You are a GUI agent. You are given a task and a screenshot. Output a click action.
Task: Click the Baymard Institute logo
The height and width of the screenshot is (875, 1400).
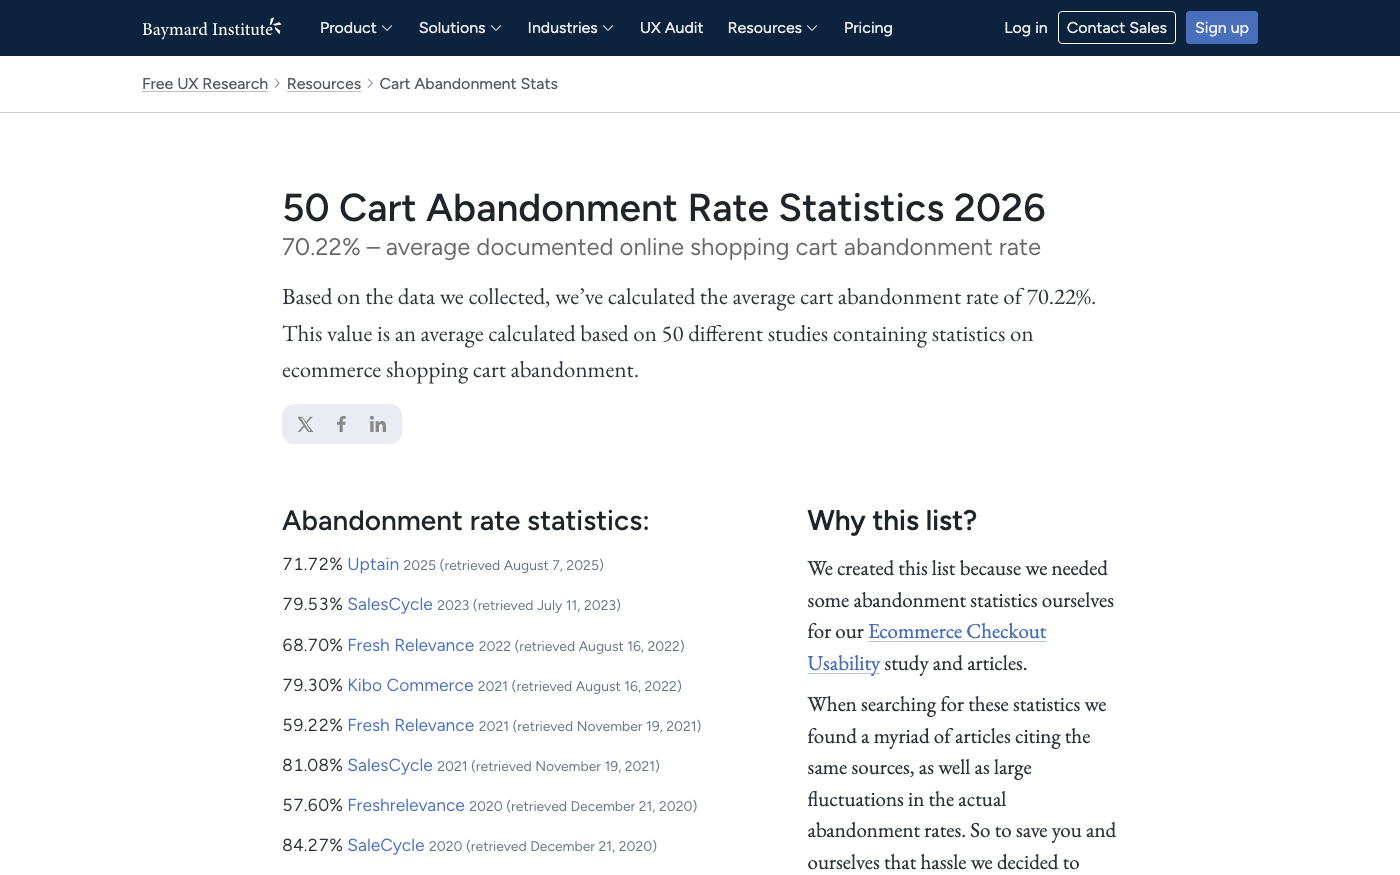pyautogui.click(x=211, y=28)
